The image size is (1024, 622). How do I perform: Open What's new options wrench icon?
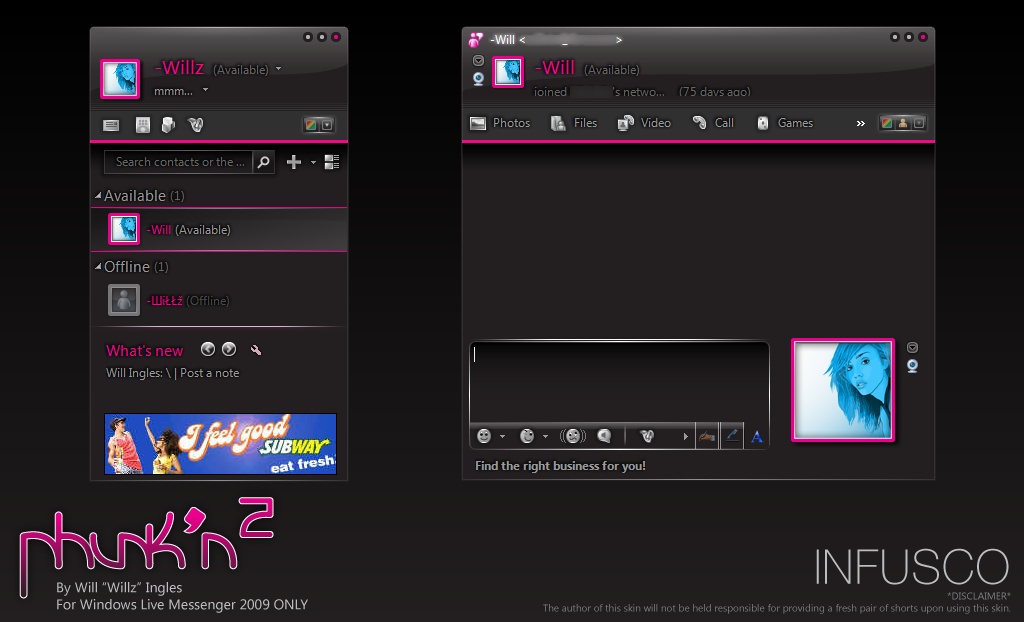tap(256, 350)
